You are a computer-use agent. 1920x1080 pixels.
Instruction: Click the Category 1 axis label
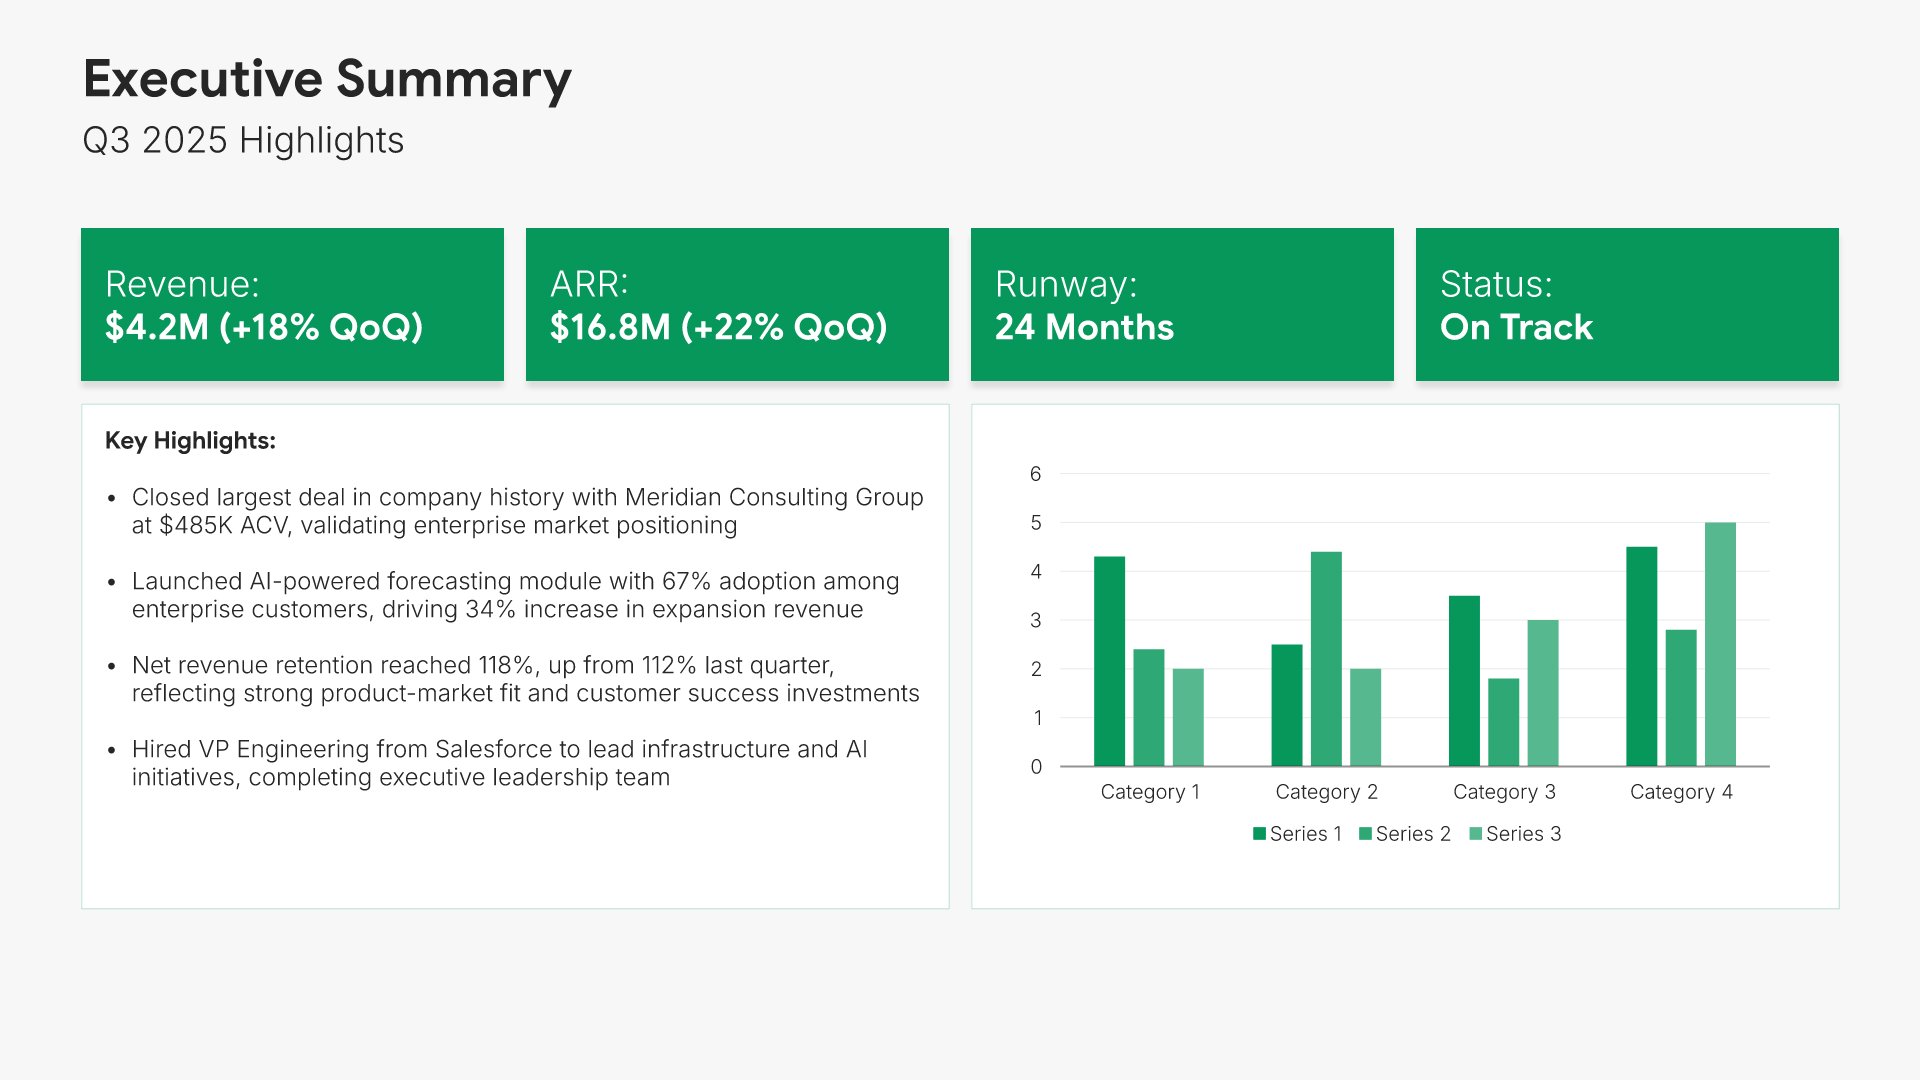click(x=1150, y=792)
